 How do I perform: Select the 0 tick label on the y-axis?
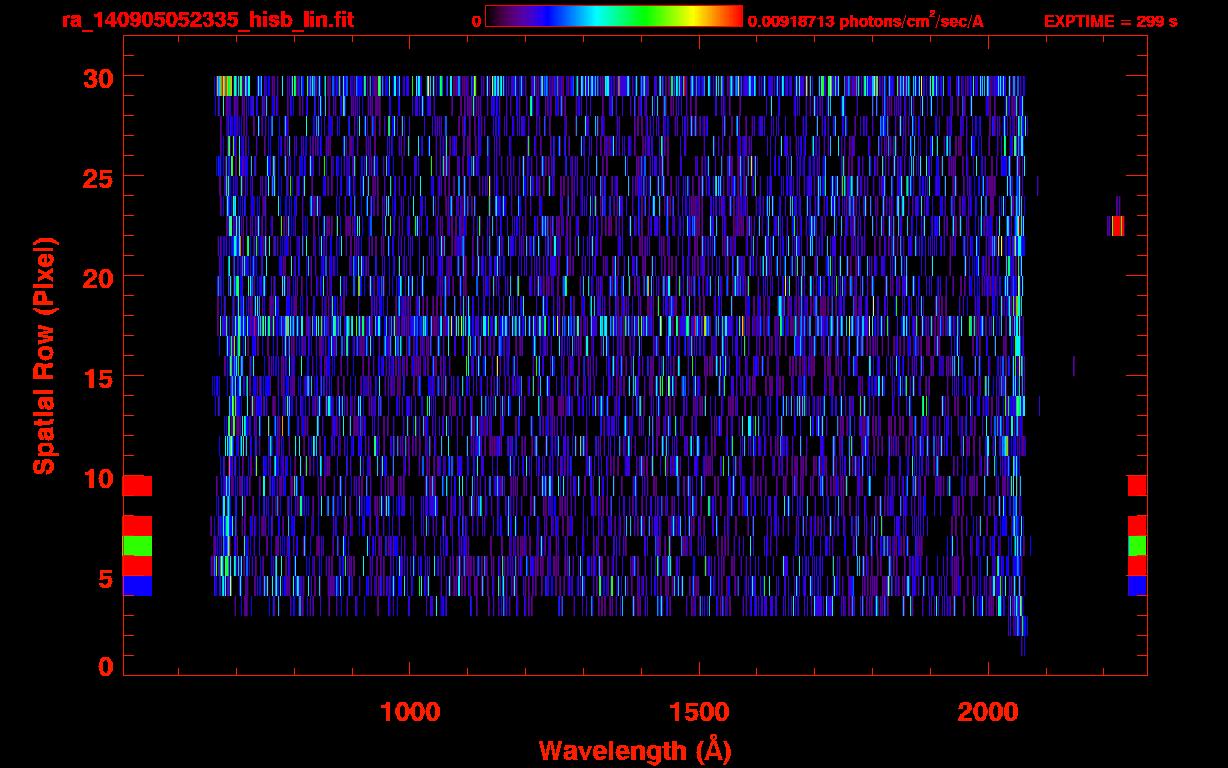(105, 666)
